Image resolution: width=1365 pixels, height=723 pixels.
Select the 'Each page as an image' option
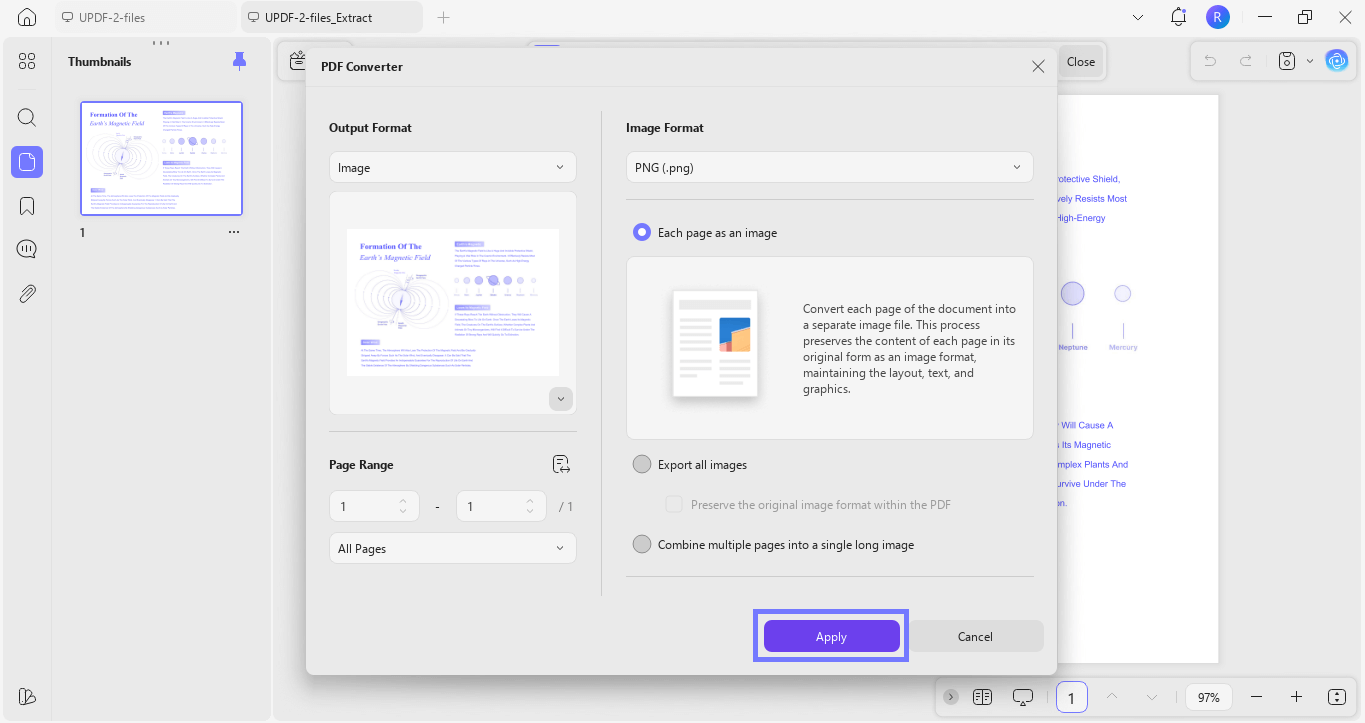pyautogui.click(x=641, y=232)
